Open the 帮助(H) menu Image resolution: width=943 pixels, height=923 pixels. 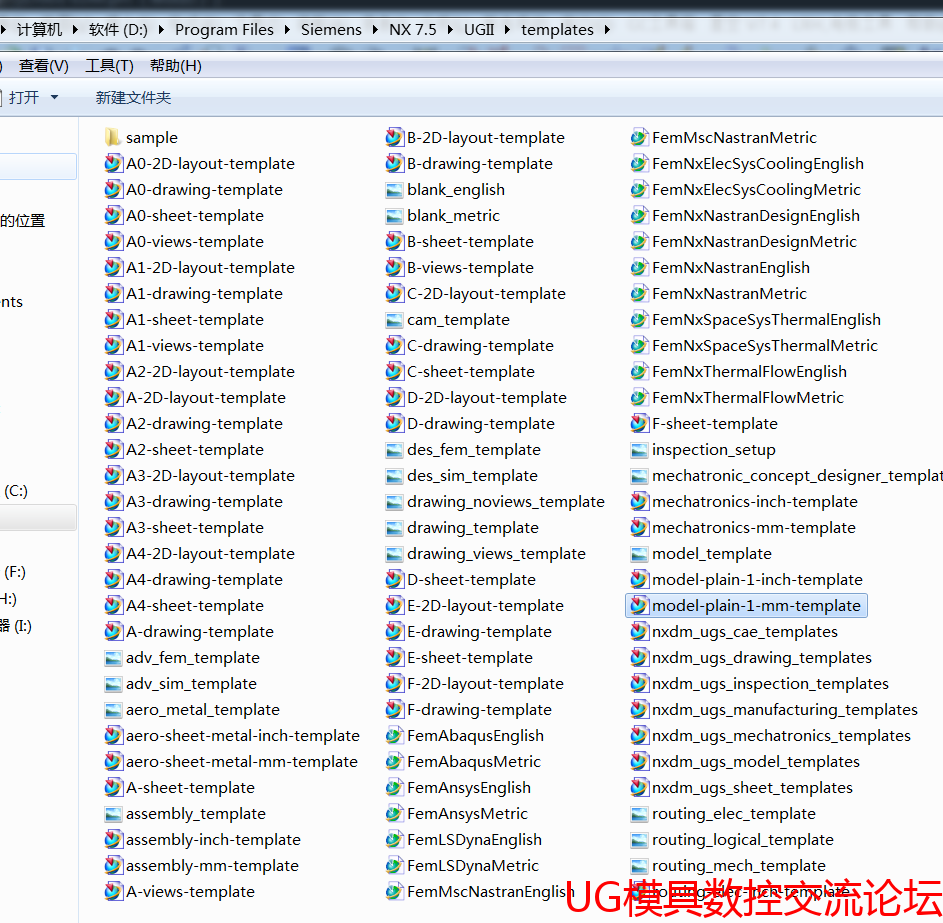pyautogui.click(x=176, y=66)
